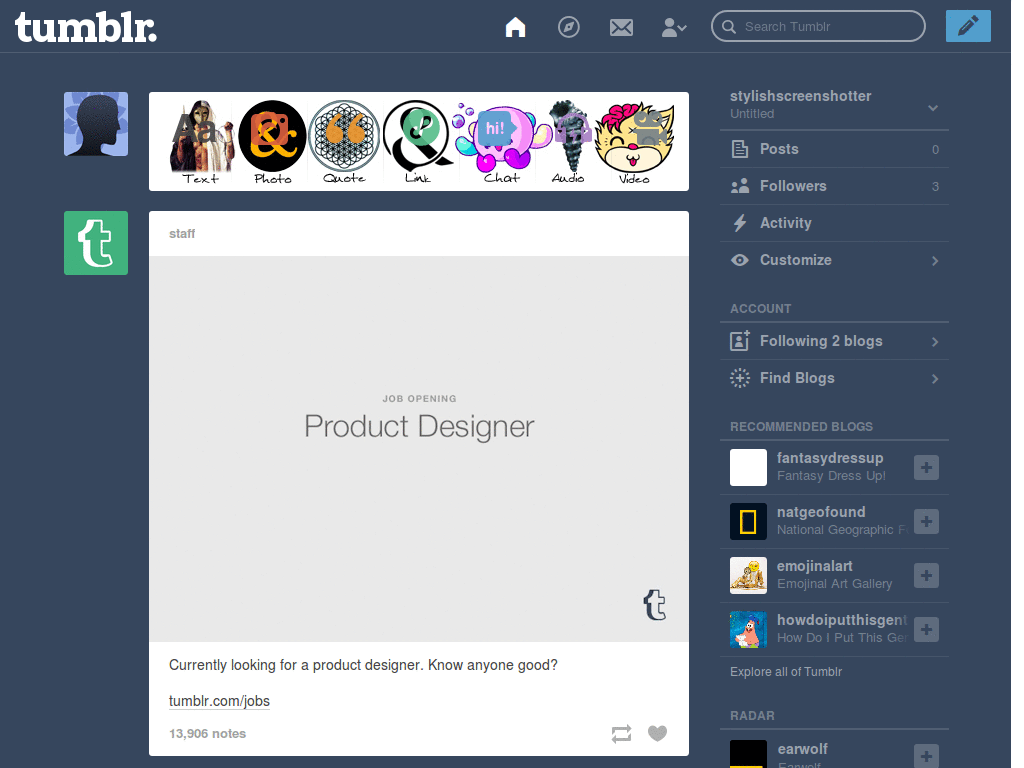Screen dimensions: 1024x768
Task: Open the staff blog name link
Action: (x=182, y=234)
